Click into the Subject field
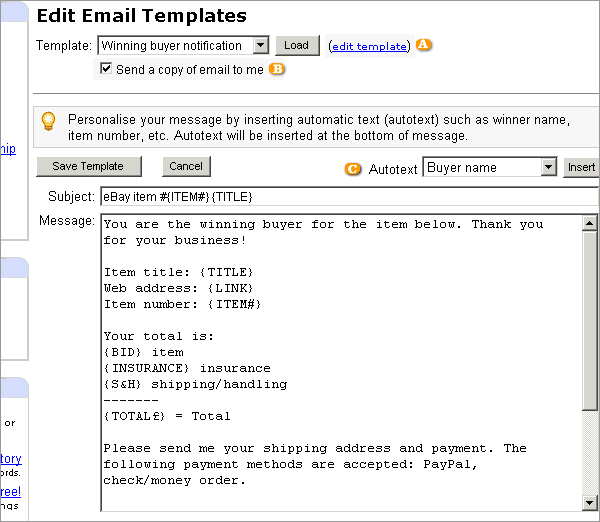600x522 pixels. (340, 197)
